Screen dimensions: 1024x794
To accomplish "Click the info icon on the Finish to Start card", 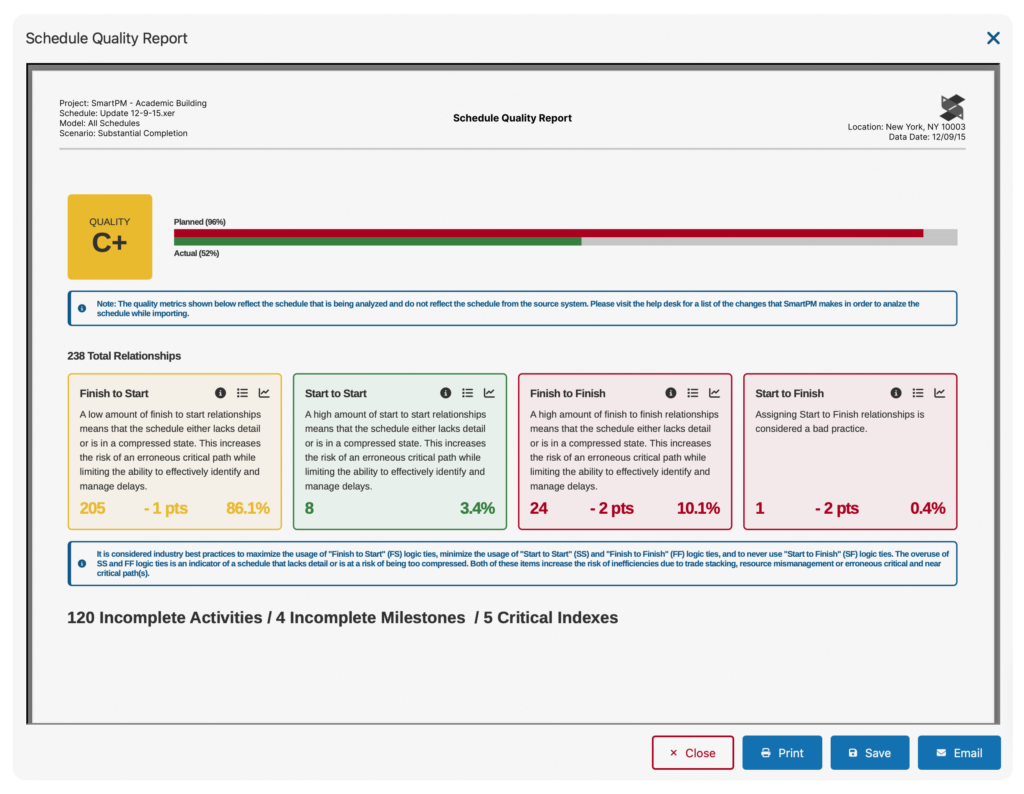I will [220, 393].
